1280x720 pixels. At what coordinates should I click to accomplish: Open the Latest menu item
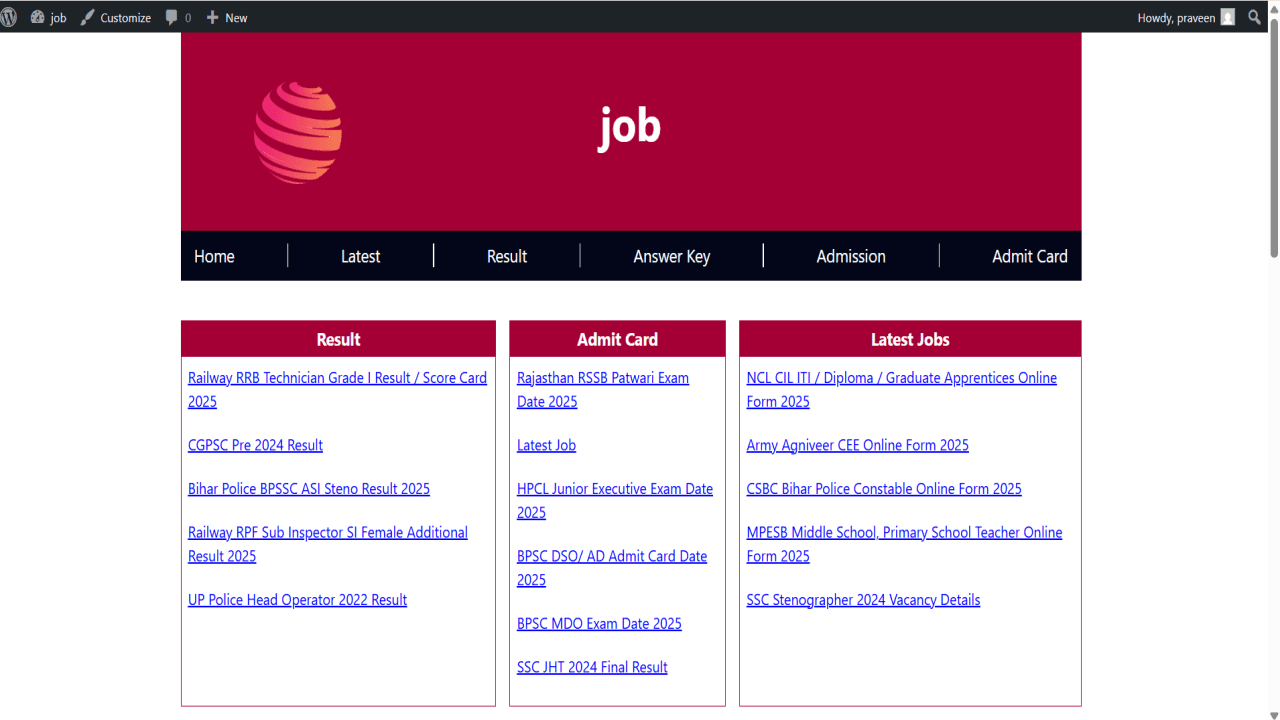pos(360,256)
